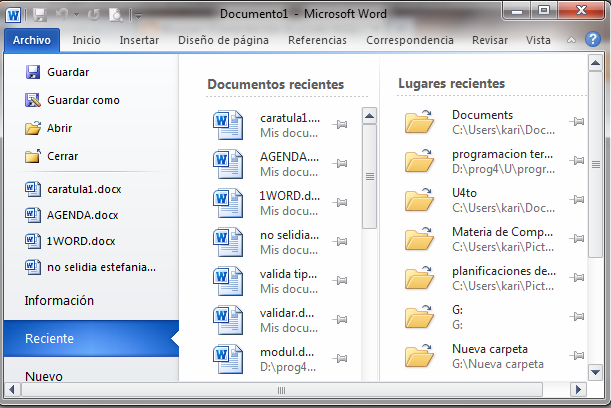Select Reciente in the backstage menu
Screen dimensions: 611x408
pos(91,338)
